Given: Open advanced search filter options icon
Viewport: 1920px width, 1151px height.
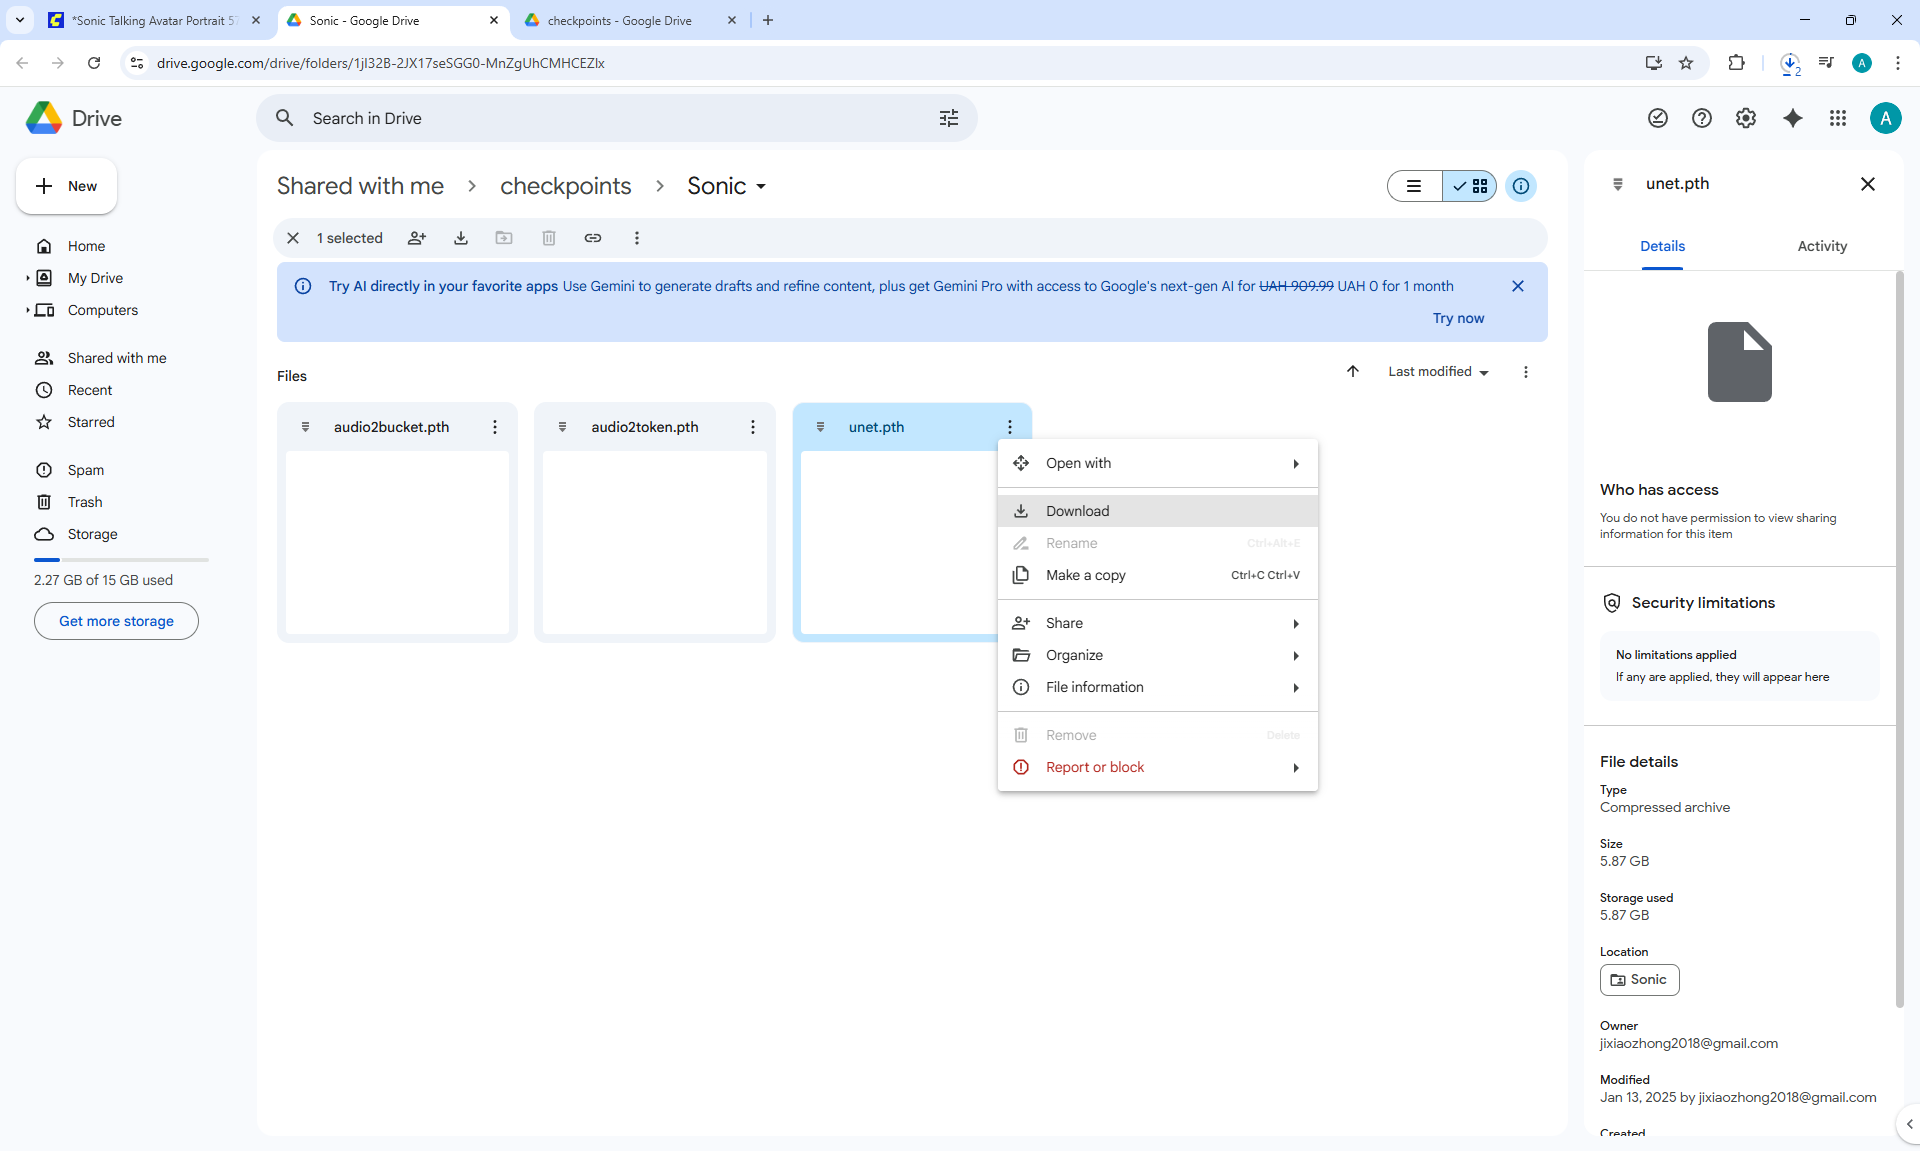Looking at the screenshot, I should [949, 118].
